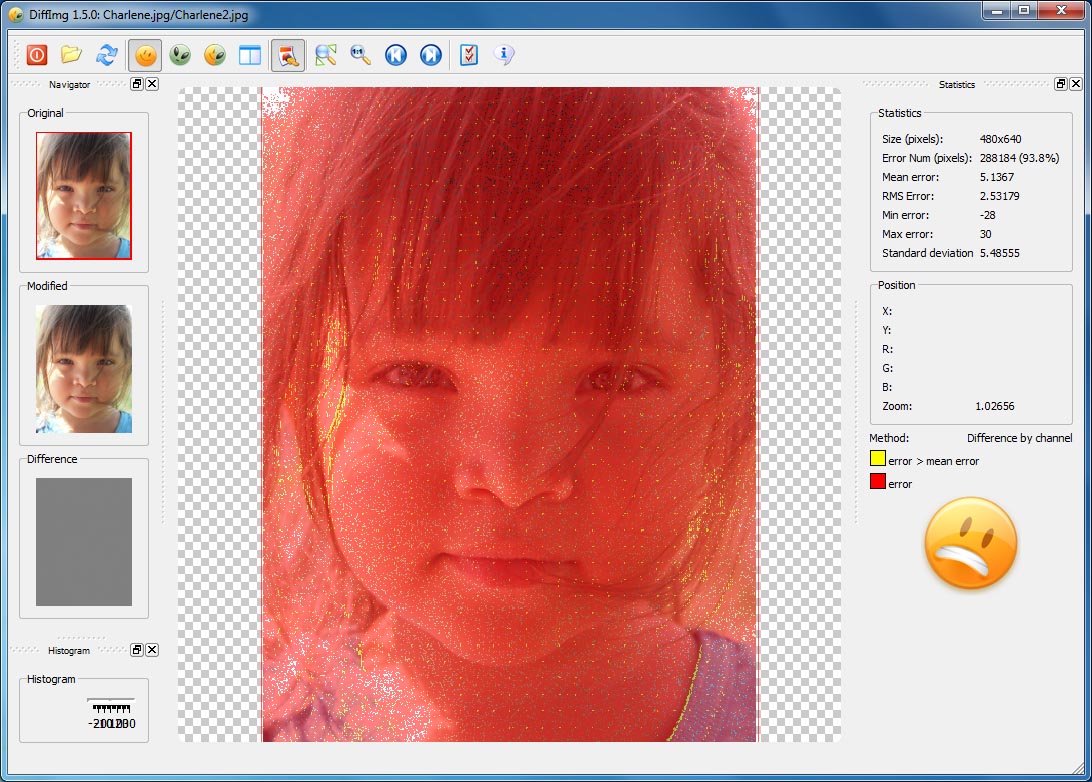
Task: Open preferences checklist icon
Action: click(469, 55)
